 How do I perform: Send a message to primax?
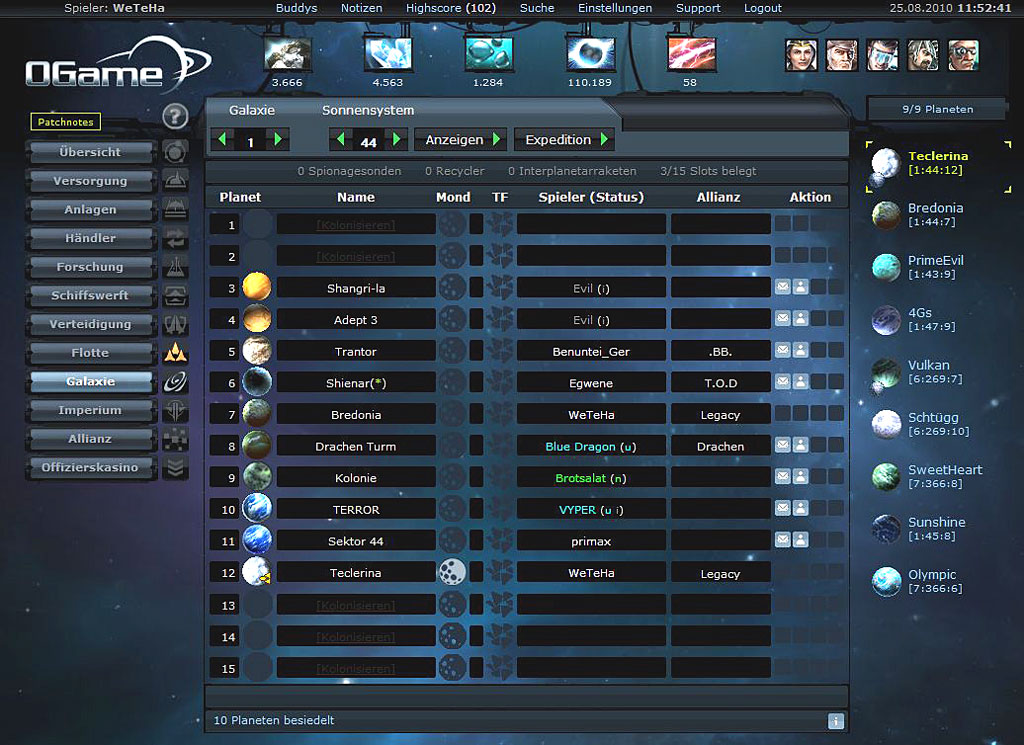[x=782, y=539]
